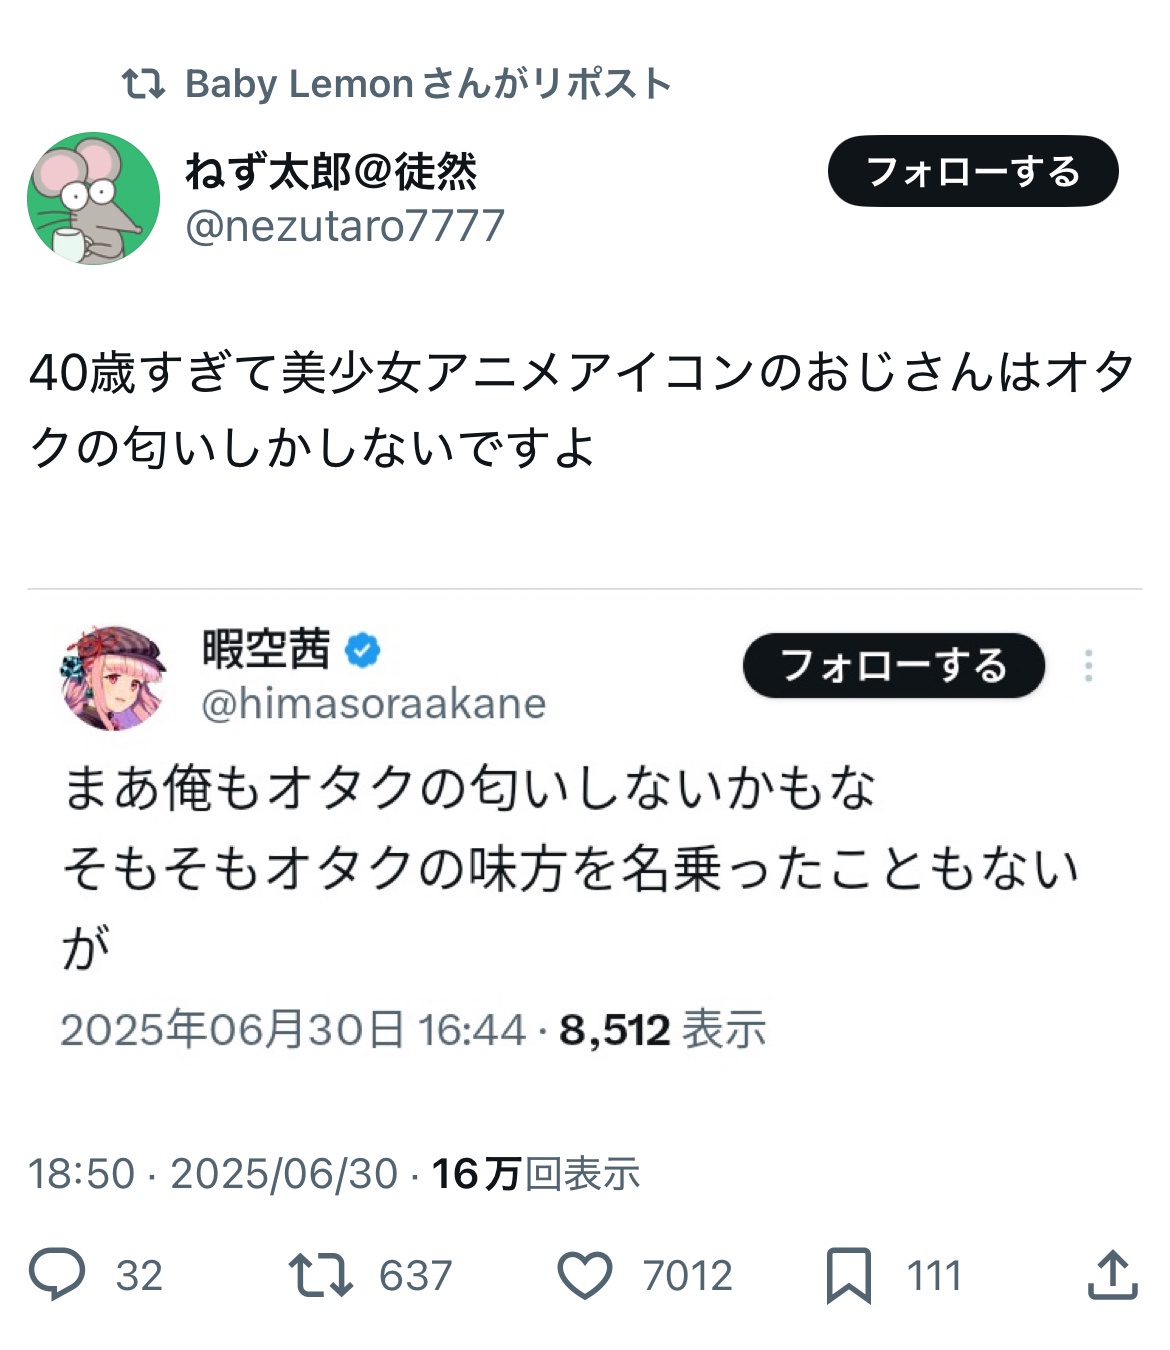Open the mouse avatar of ねず太郎
This screenshot has width=1170, height=1350.
coord(93,198)
